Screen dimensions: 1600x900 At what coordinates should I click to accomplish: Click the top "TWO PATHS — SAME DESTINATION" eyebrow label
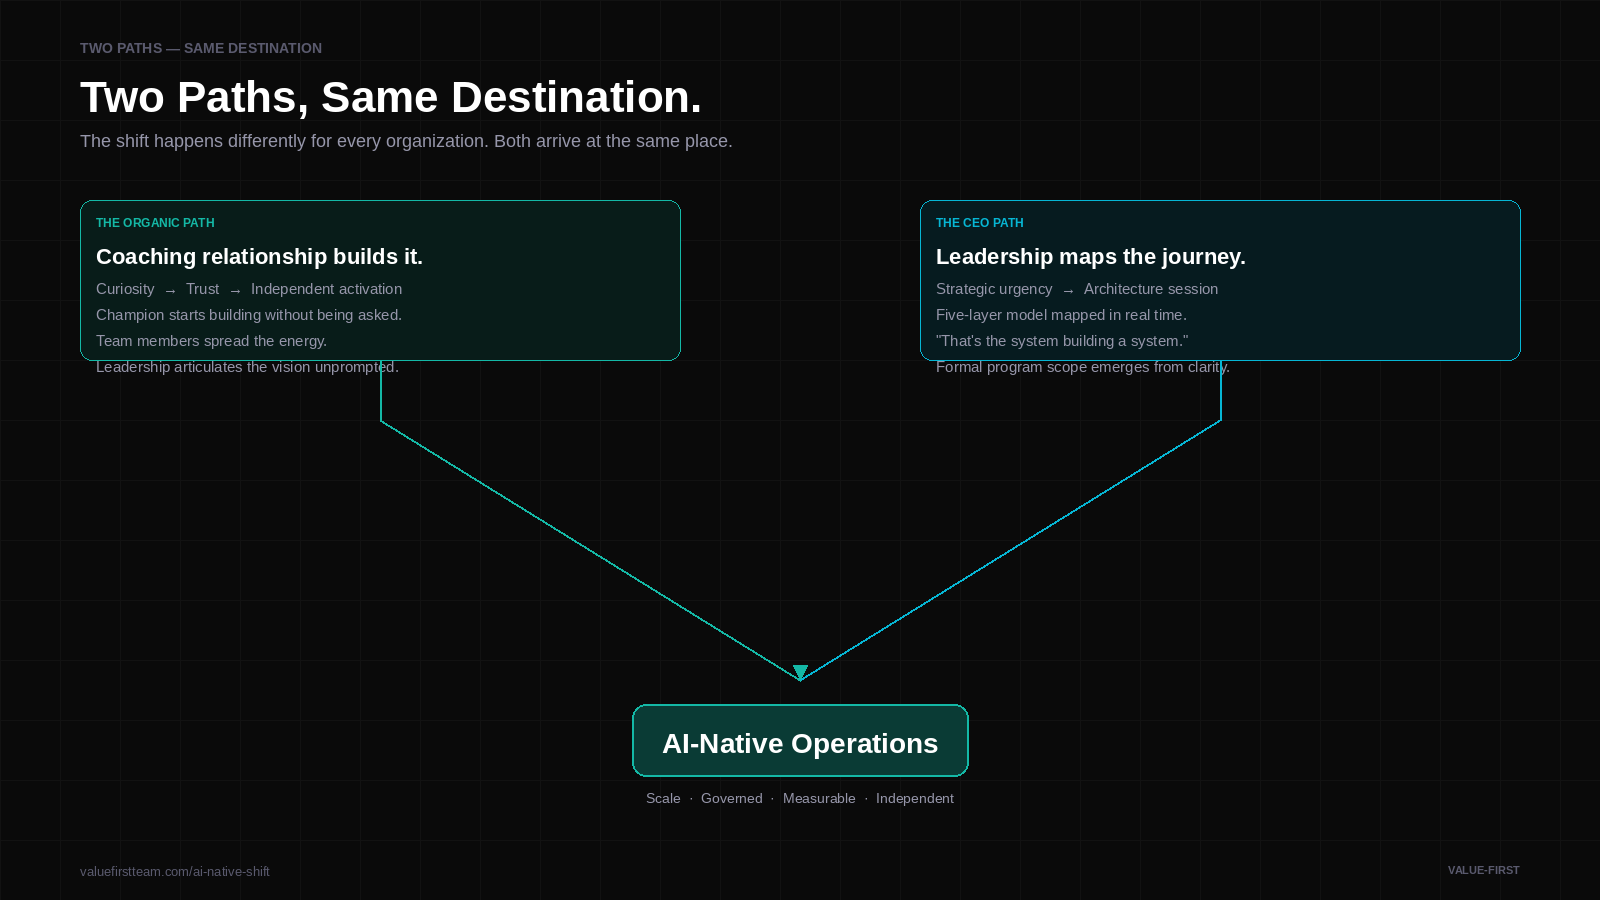(201, 48)
